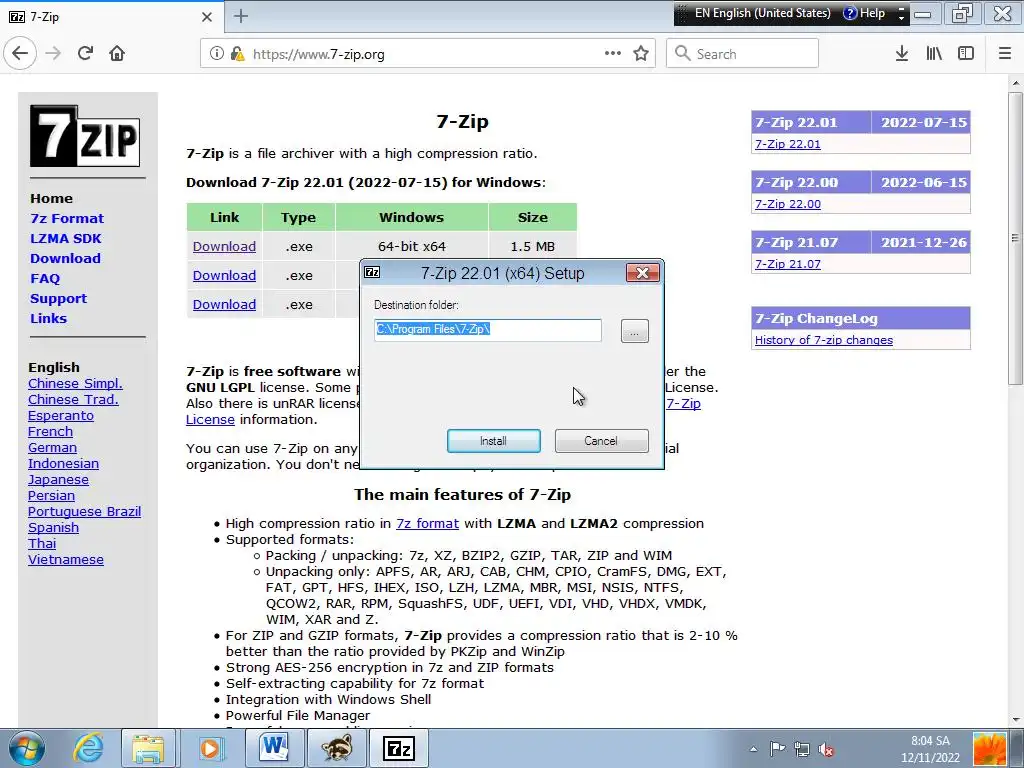This screenshot has width=1024, height=768.
Task: Toggle the sidebar view icon
Action: pyautogui.click(x=966, y=54)
